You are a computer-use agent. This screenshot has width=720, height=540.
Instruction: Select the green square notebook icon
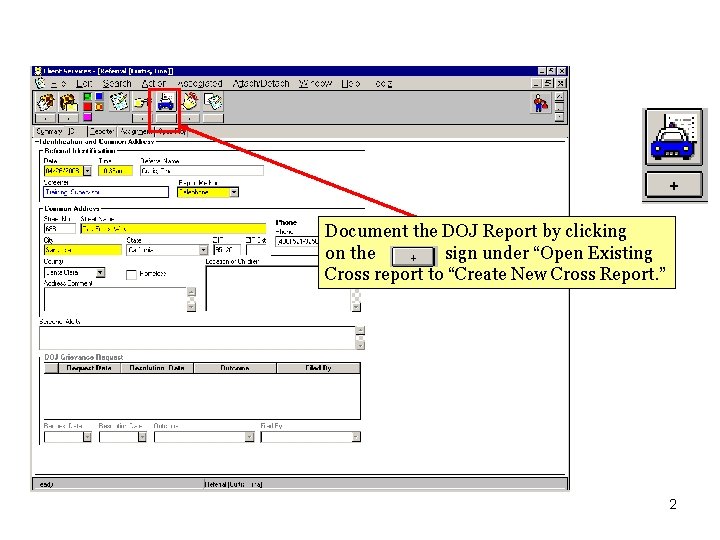pos(87,96)
